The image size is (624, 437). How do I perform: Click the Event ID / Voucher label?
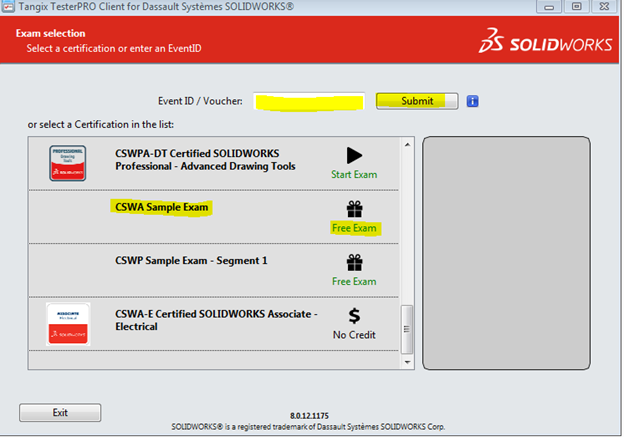tap(200, 101)
